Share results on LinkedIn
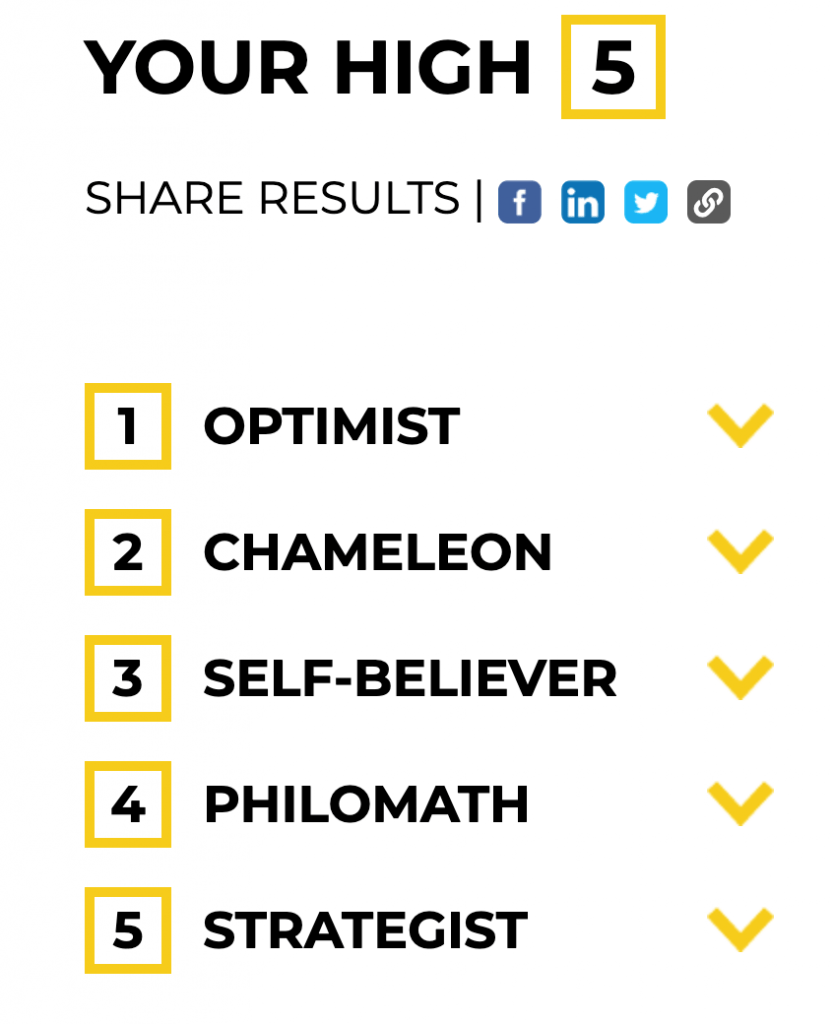Viewport: 833px width, 1024px height. click(x=582, y=202)
